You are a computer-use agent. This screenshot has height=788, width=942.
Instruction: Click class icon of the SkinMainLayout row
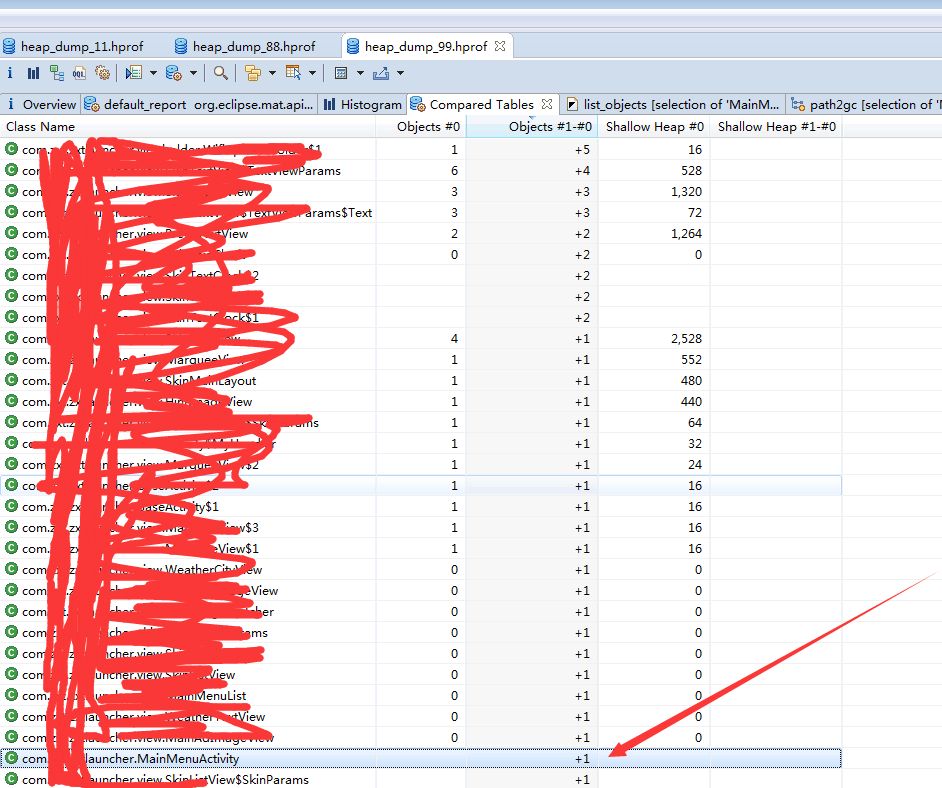click(x=11, y=380)
